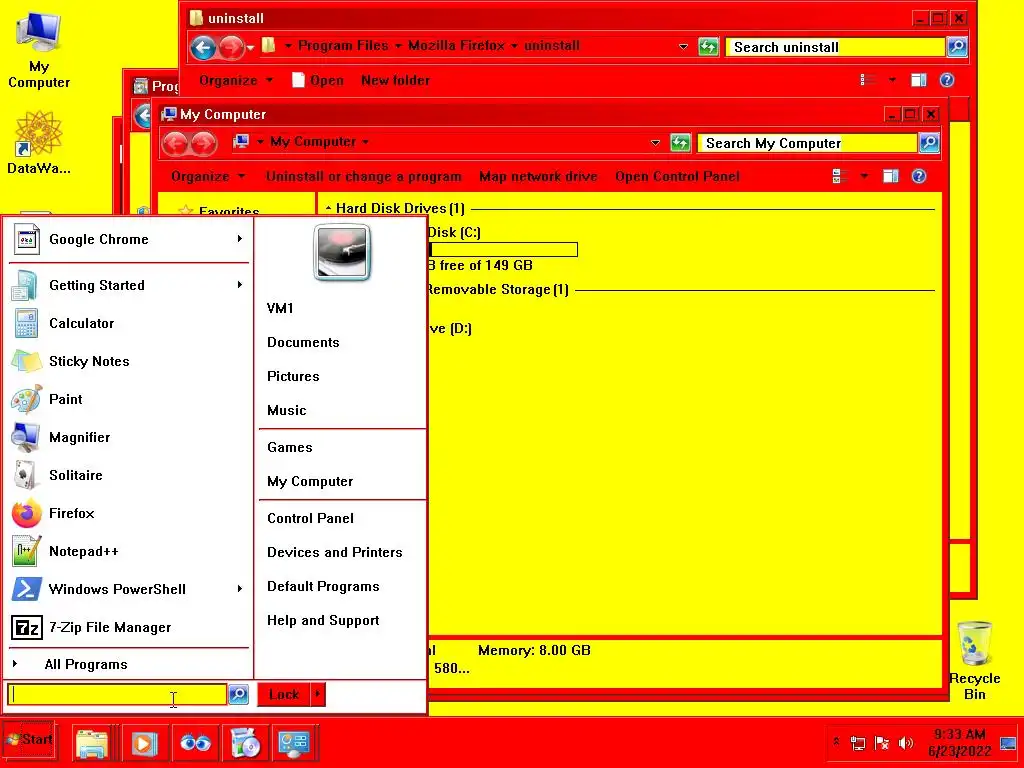The image size is (1024, 768).
Task: Click Map network drive
Action: pyautogui.click(x=538, y=176)
